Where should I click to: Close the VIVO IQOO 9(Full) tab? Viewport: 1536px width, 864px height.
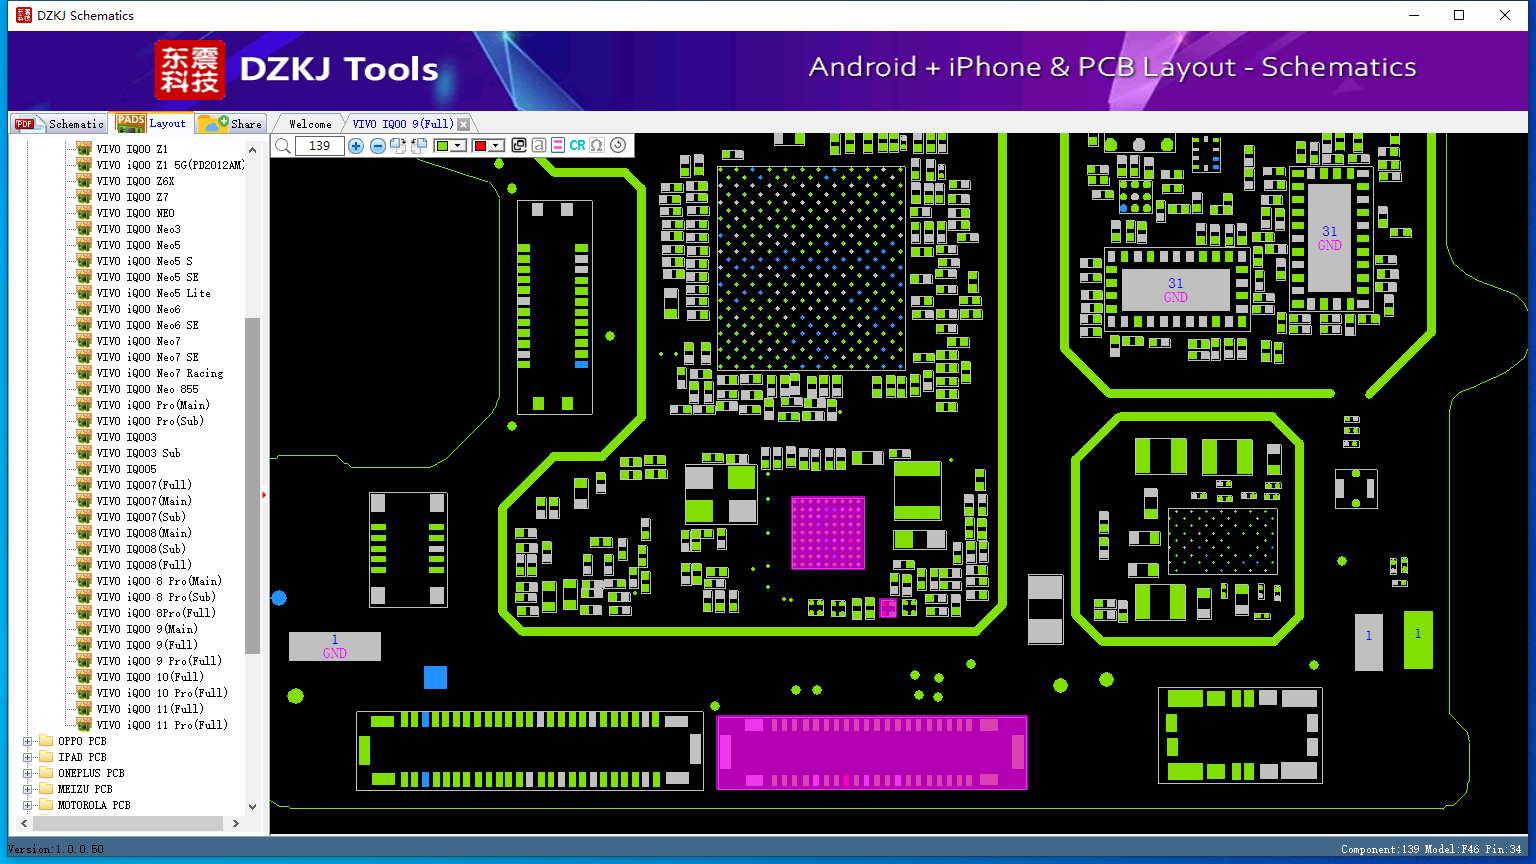[x=463, y=124]
